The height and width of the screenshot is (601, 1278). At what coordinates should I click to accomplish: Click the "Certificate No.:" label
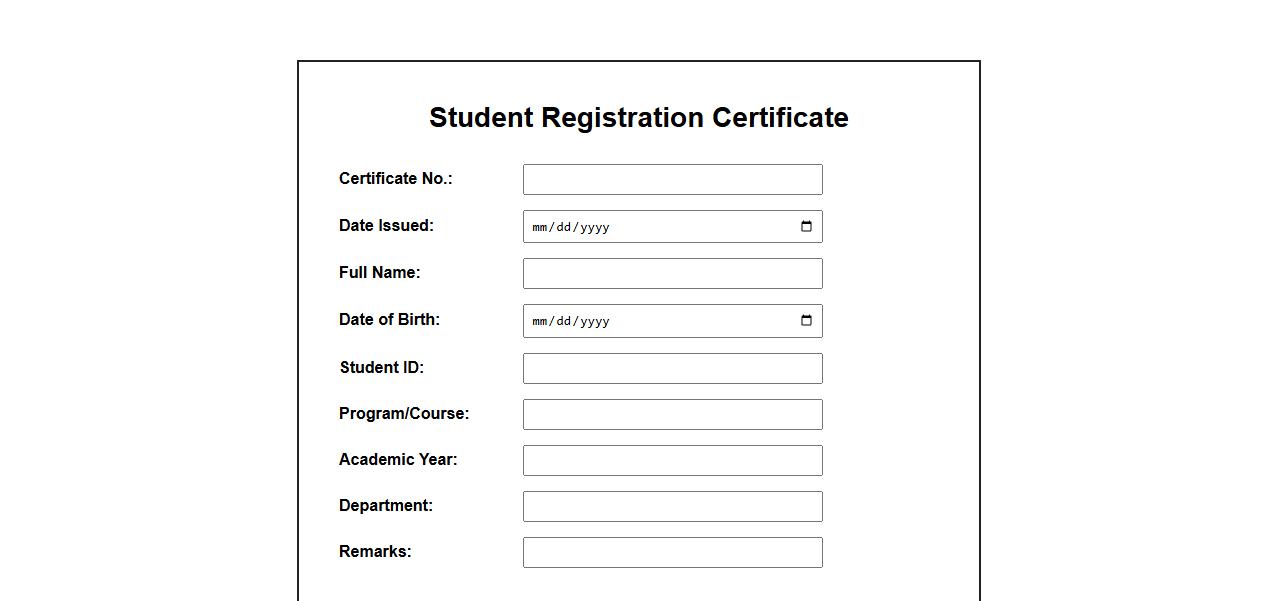(x=395, y=179)
